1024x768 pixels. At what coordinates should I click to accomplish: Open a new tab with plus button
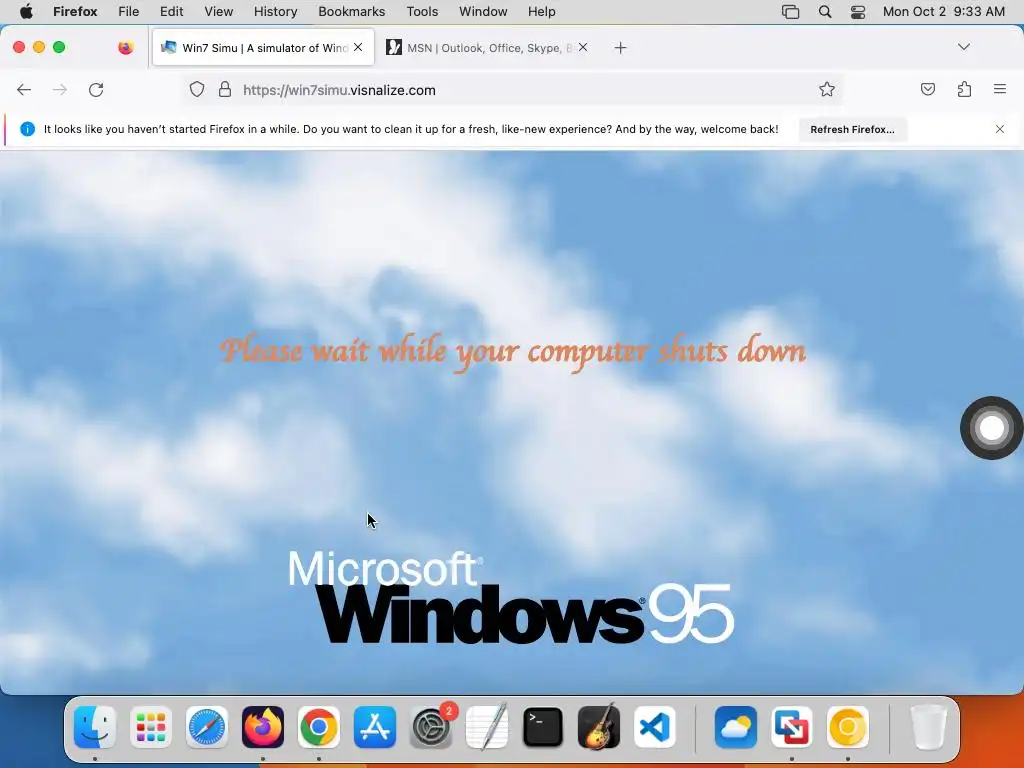click(620, 48)
